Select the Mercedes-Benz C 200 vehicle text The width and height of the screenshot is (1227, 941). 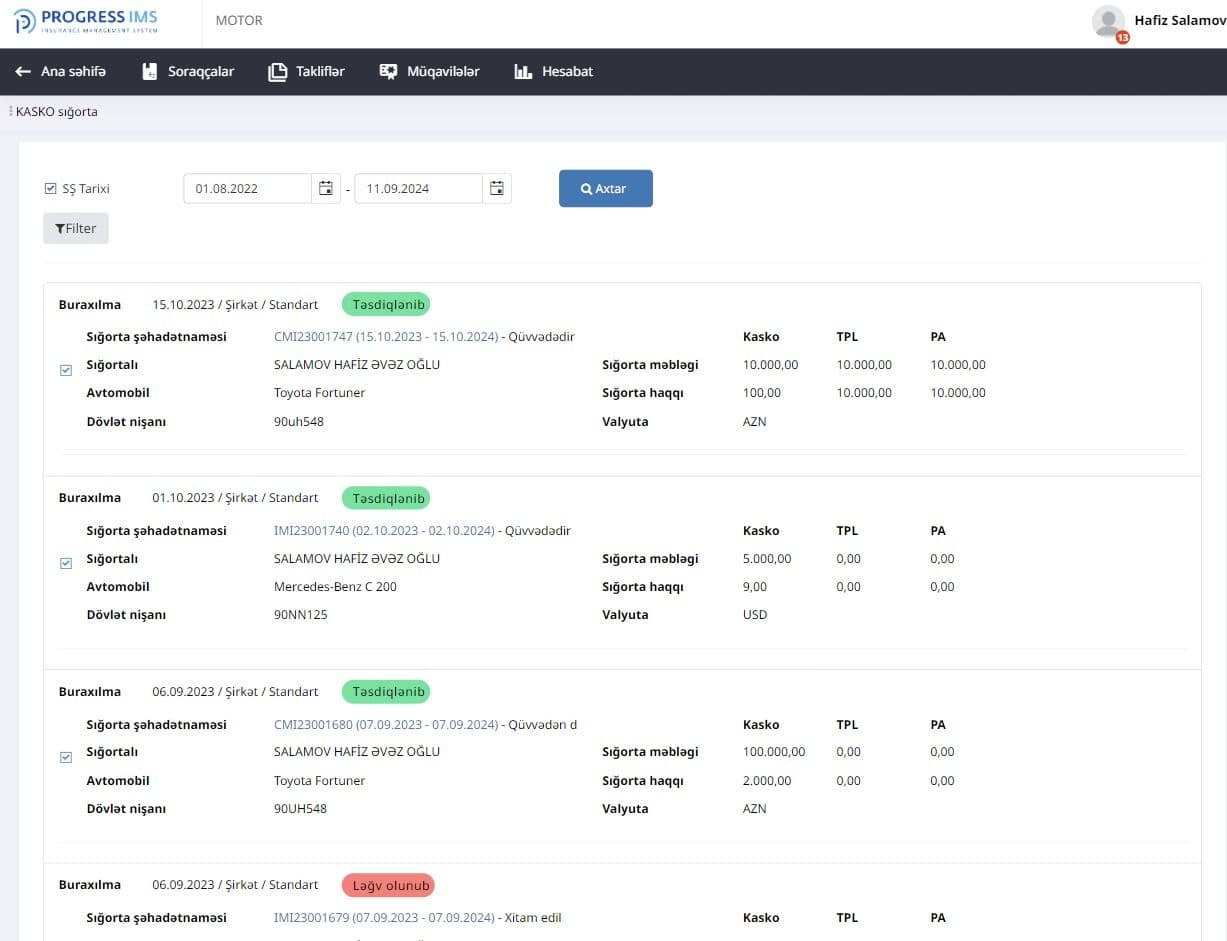click(x=335, y=587)
